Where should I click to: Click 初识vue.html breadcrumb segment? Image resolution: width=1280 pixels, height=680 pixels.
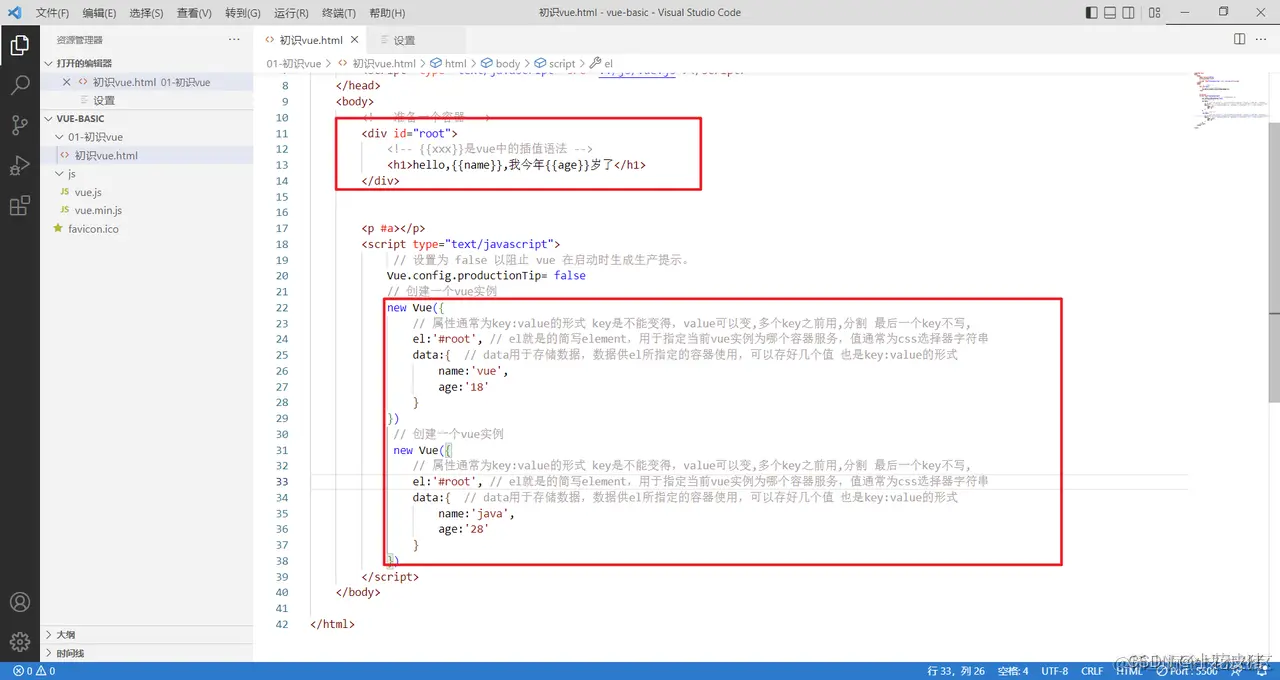point(384,63)
